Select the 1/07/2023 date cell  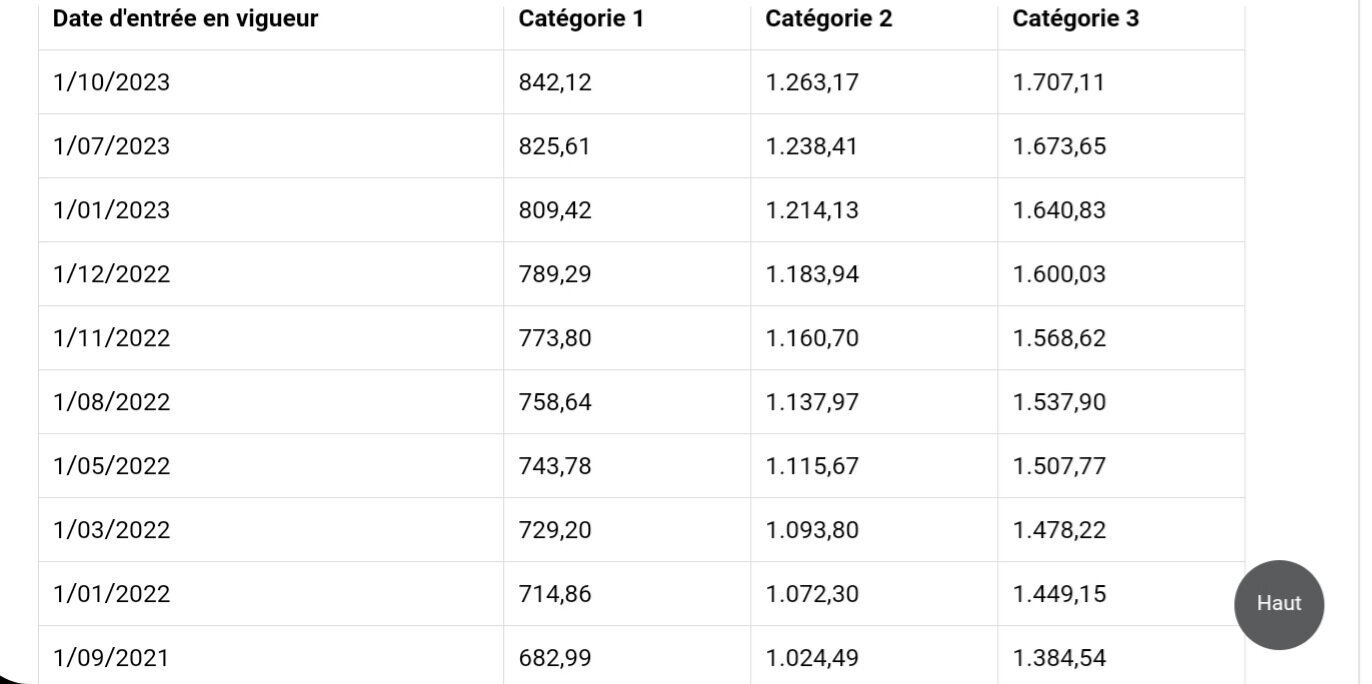click(x=111, y=146)
